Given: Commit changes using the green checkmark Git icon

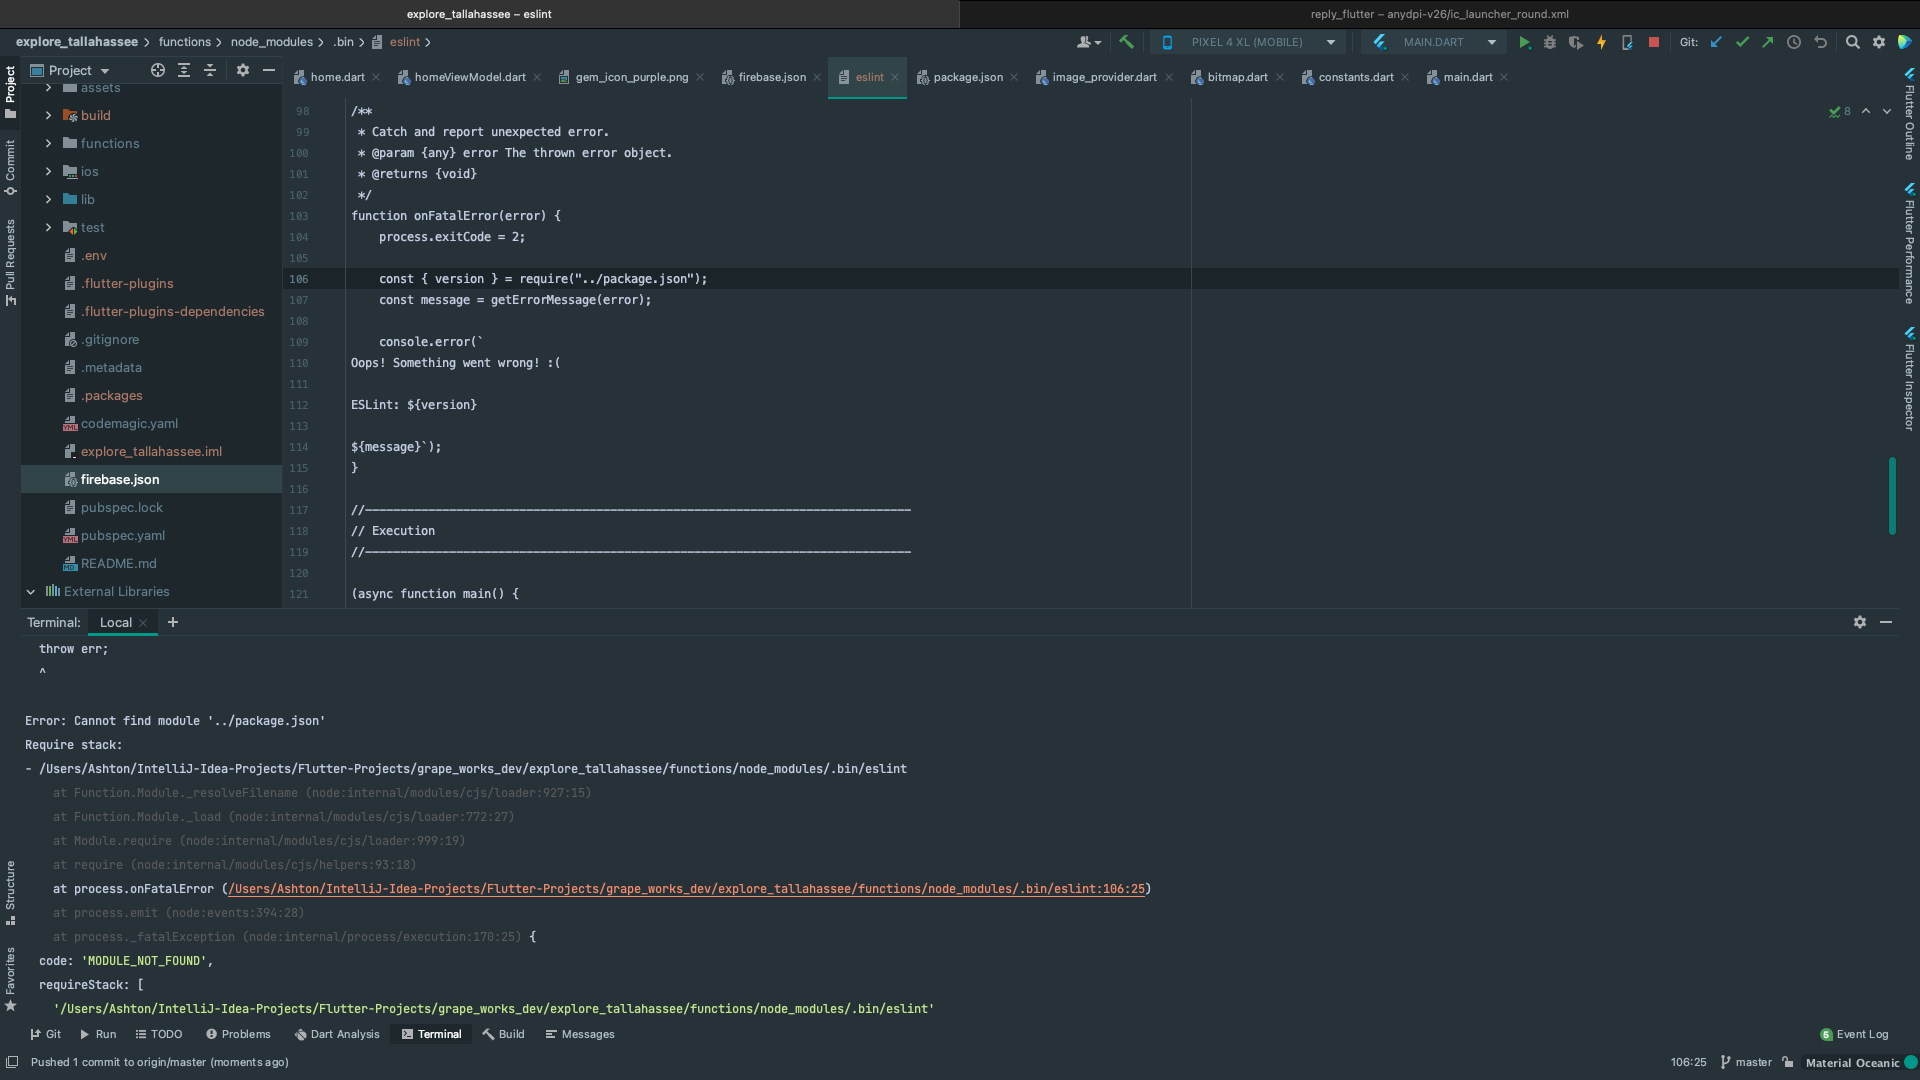Looking at the screenshot, I should 1744,43.
